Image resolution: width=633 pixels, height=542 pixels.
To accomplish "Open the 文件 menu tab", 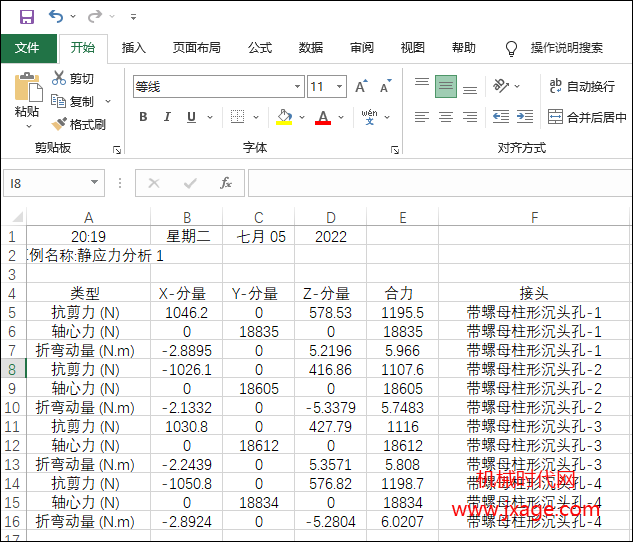I will 28,48.
